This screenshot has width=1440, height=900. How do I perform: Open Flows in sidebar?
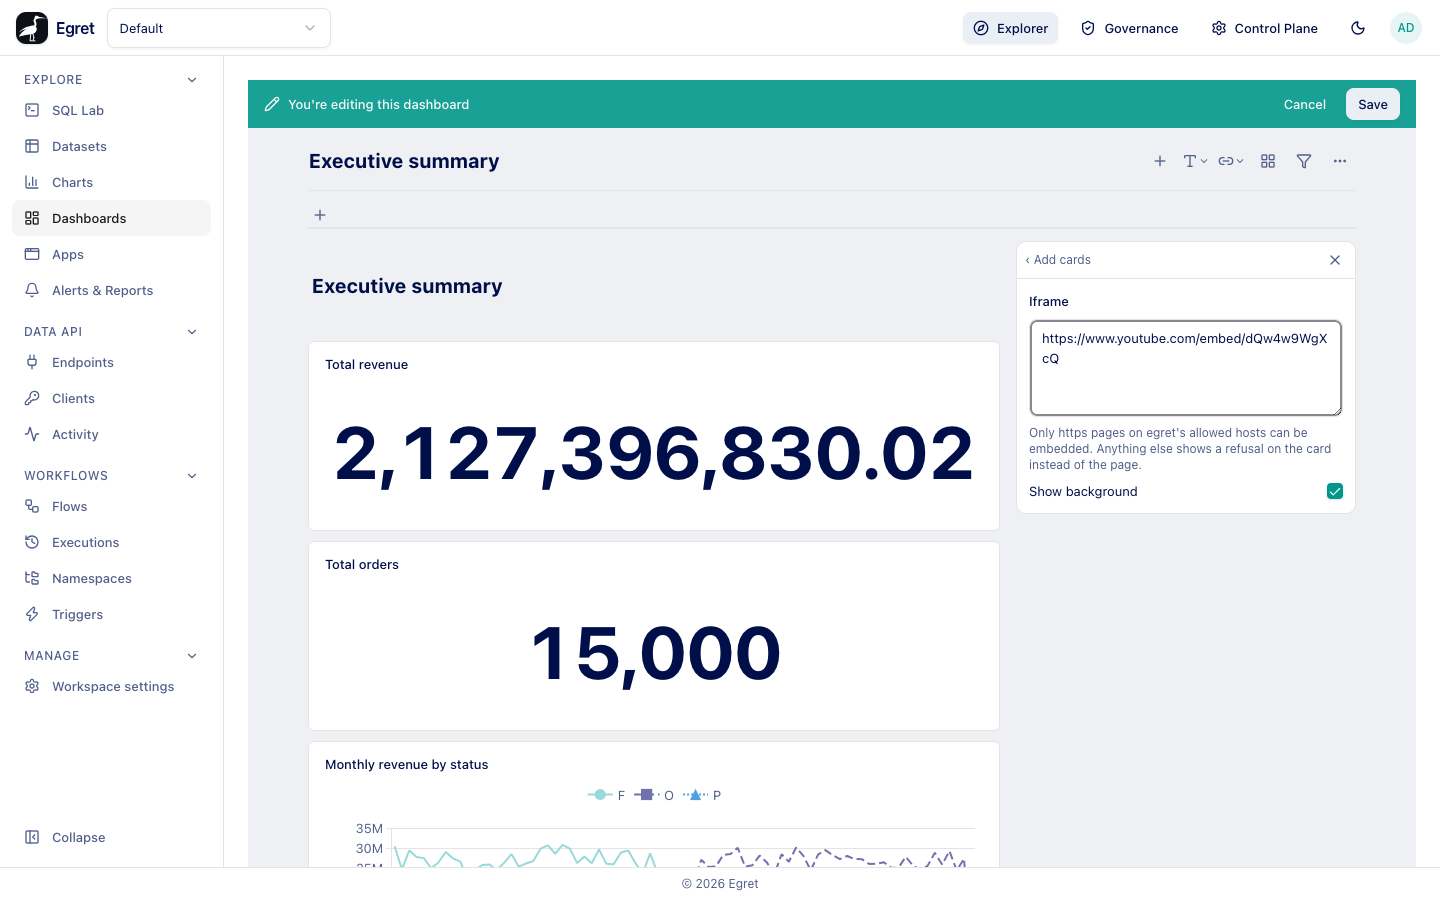[111, 506]
